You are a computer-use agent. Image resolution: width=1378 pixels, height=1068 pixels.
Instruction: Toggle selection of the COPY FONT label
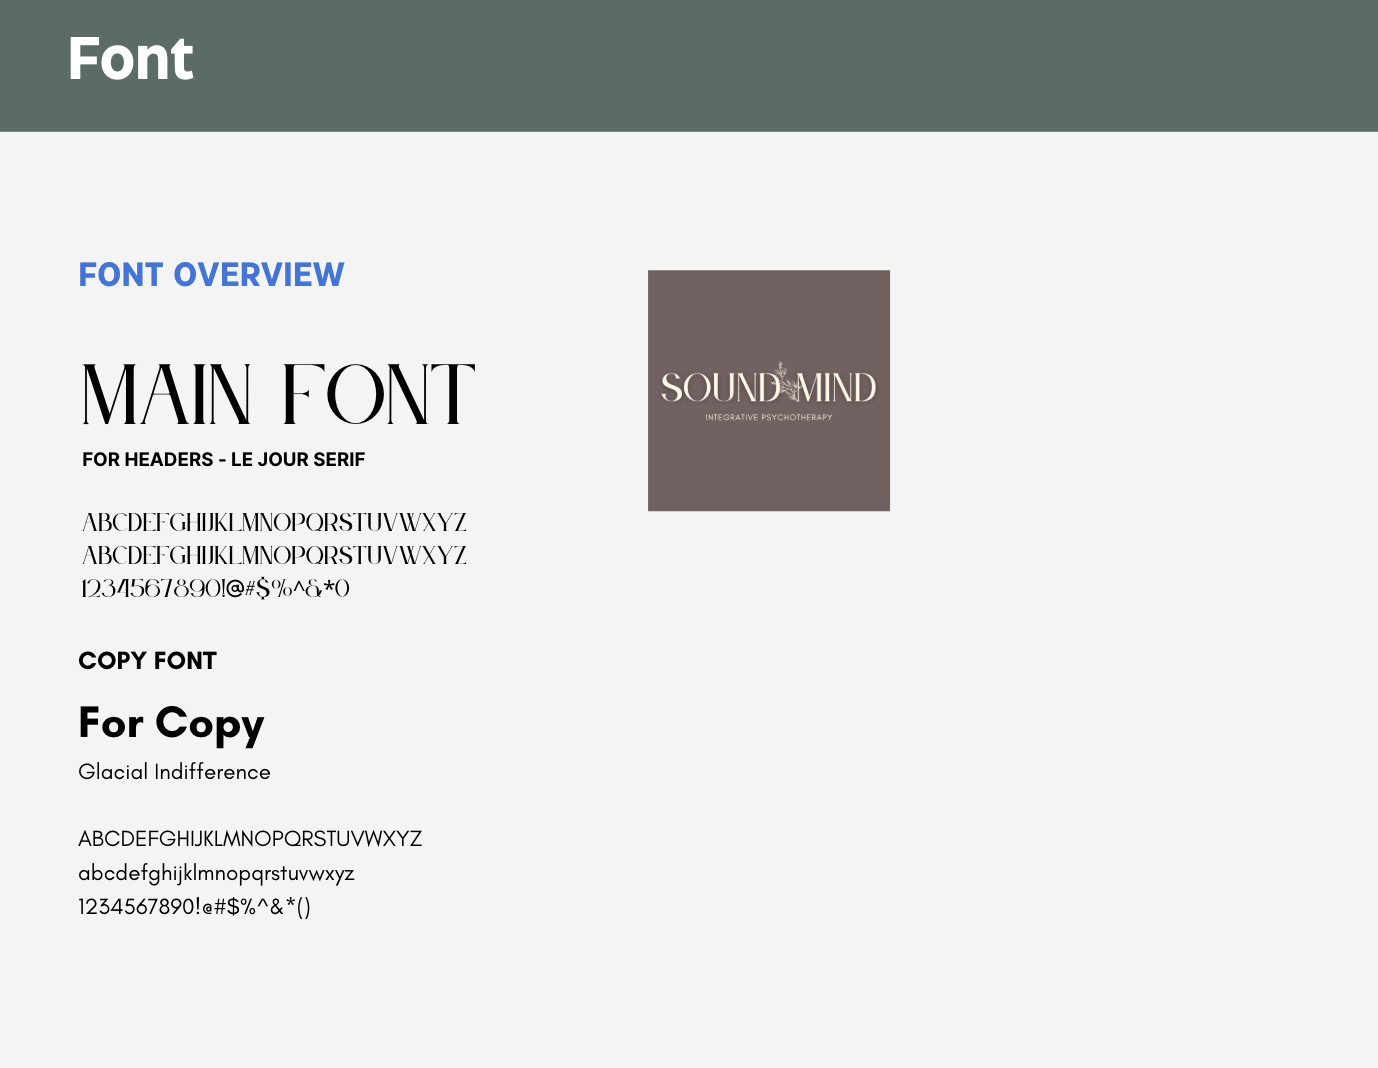(147, 660)
